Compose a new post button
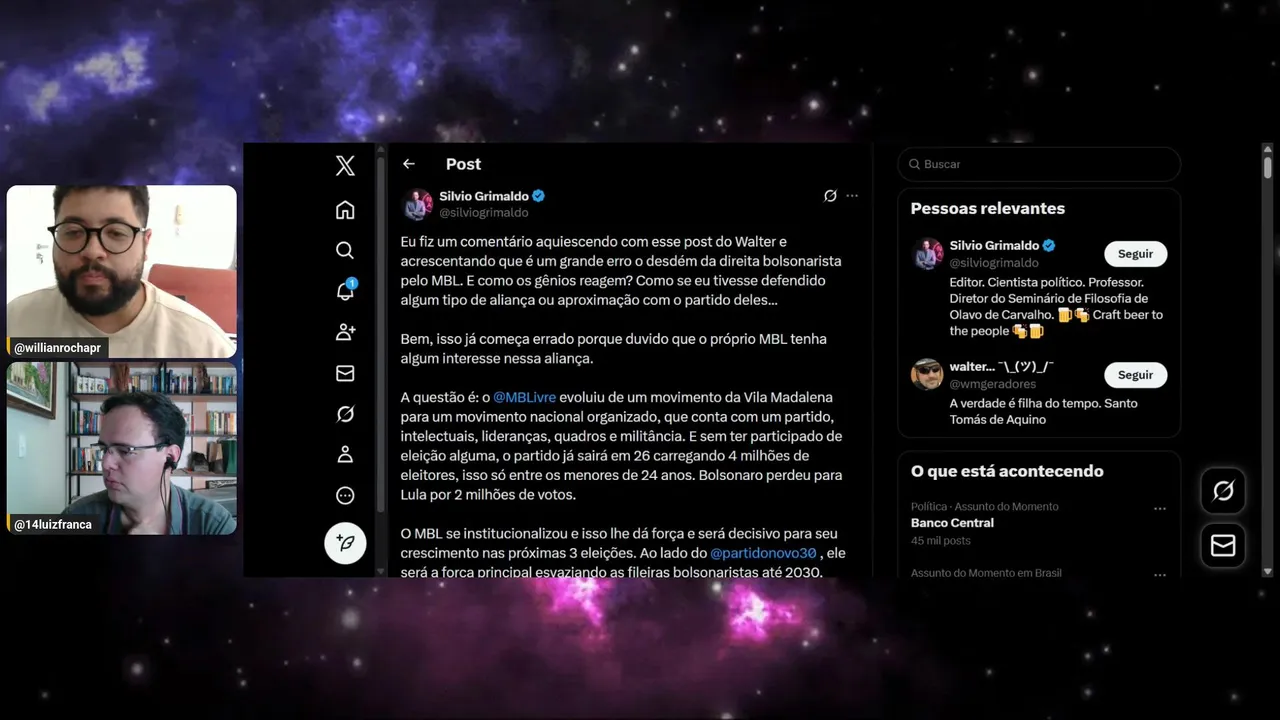 pos(345,543)
